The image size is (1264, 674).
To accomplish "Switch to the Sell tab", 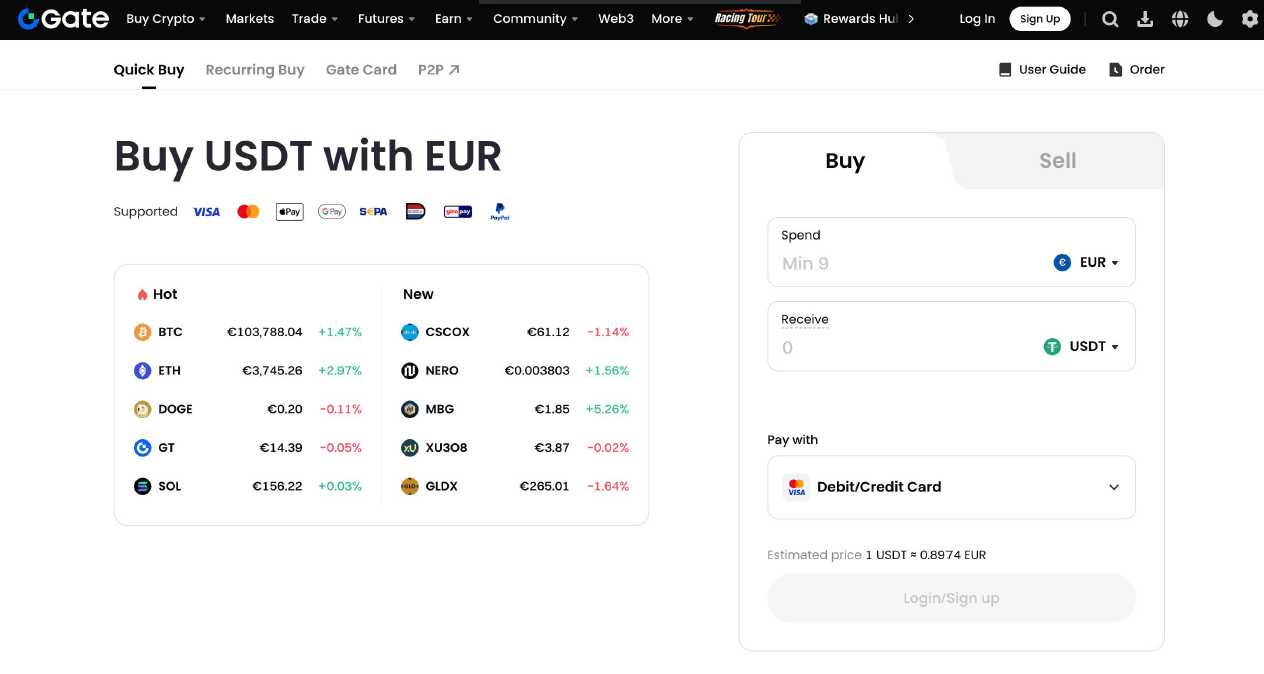I will [x=1057, y=159].
